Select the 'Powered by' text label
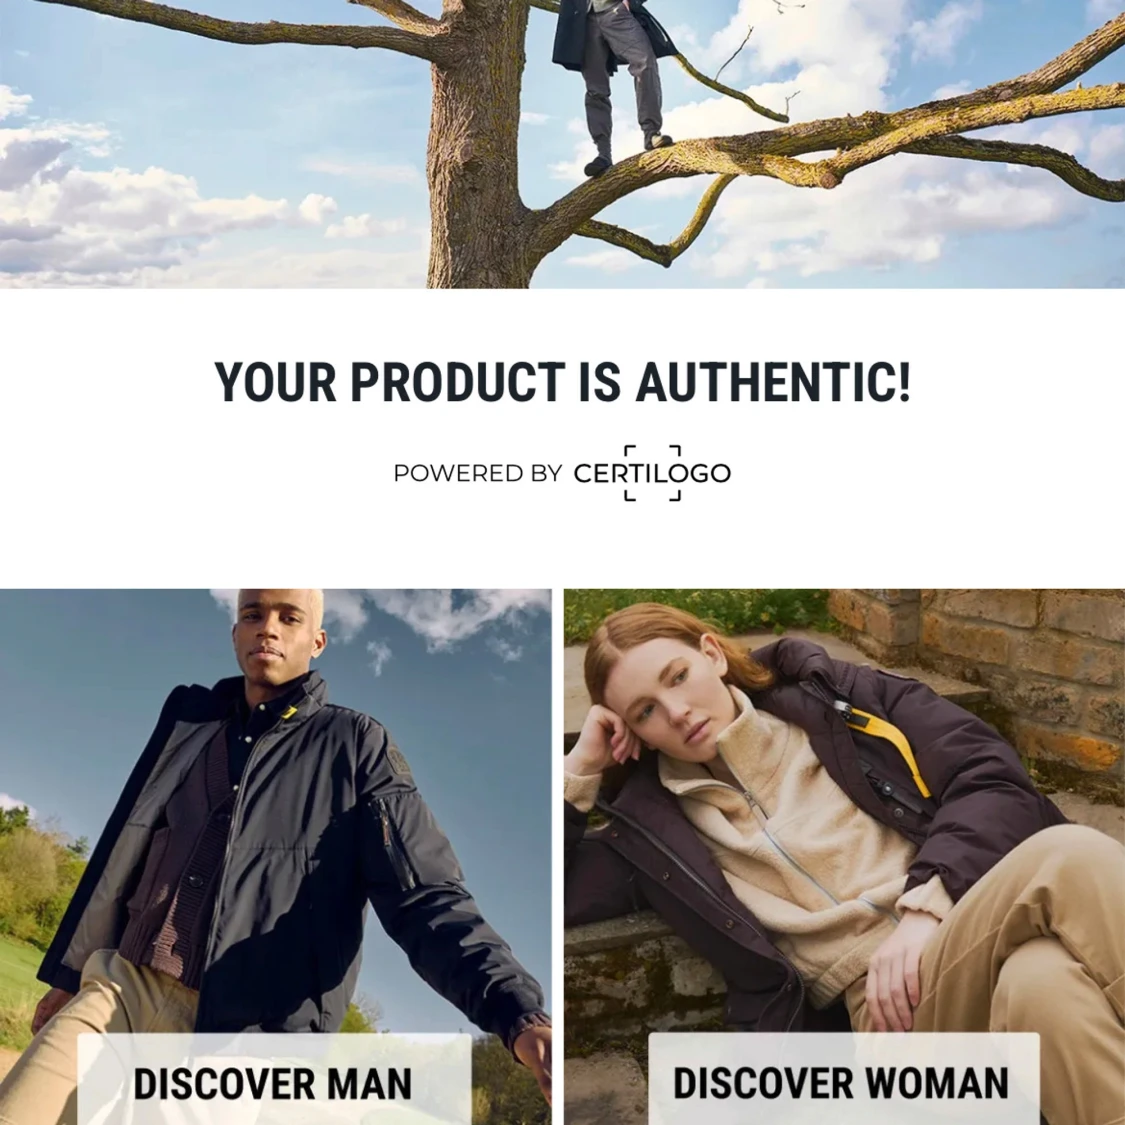1125x1125 pixels. coord(478,474)
